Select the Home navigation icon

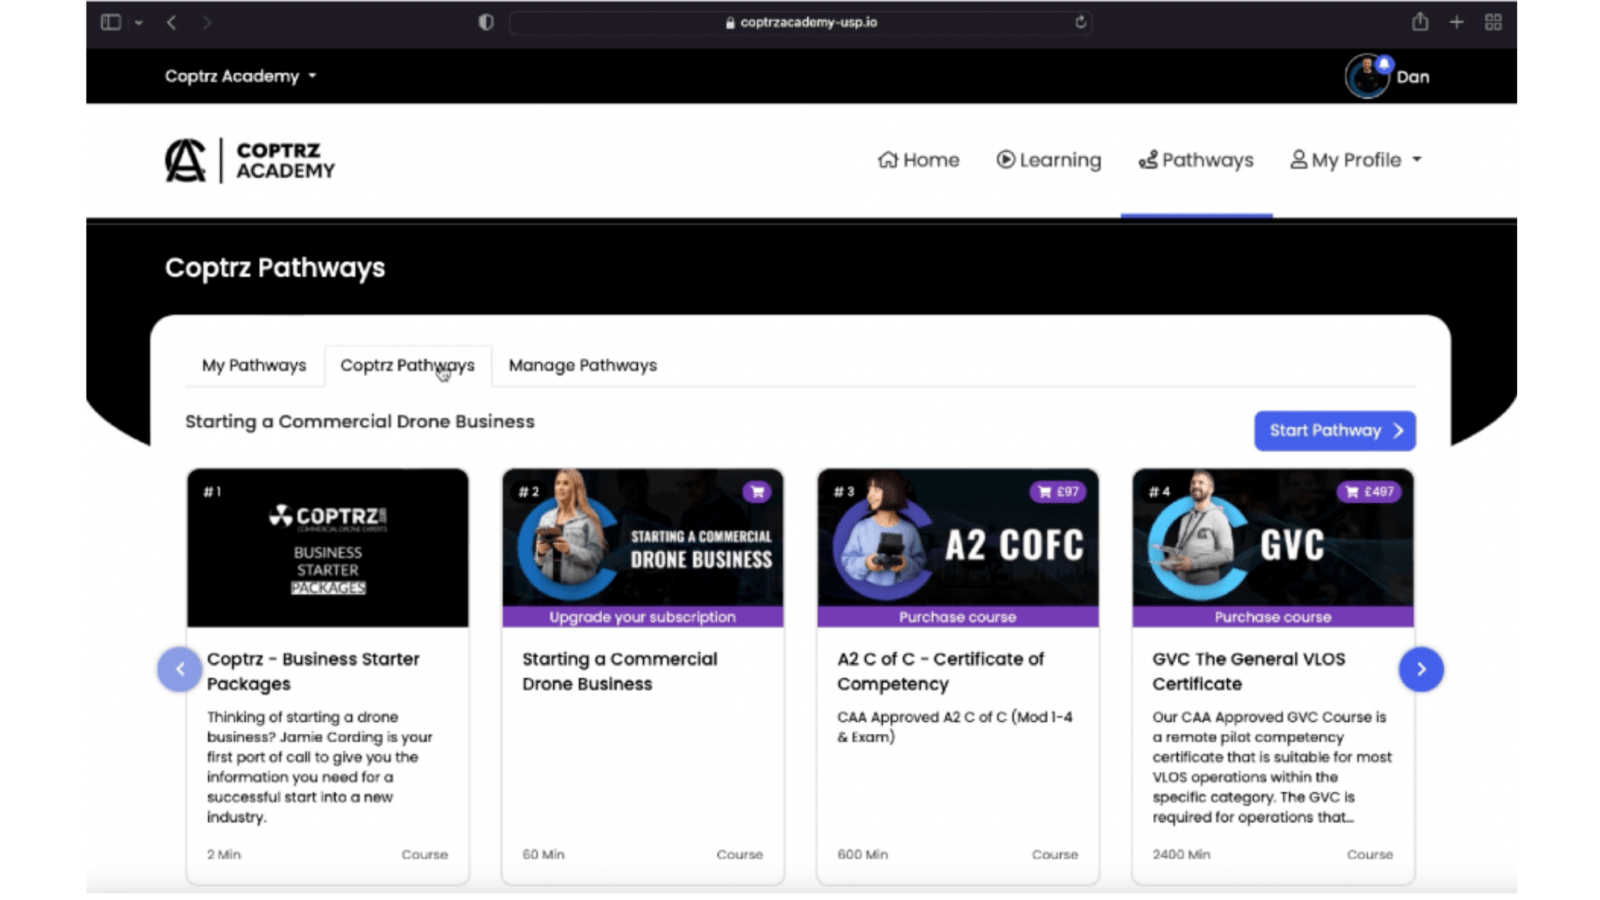tap(886, 159)
